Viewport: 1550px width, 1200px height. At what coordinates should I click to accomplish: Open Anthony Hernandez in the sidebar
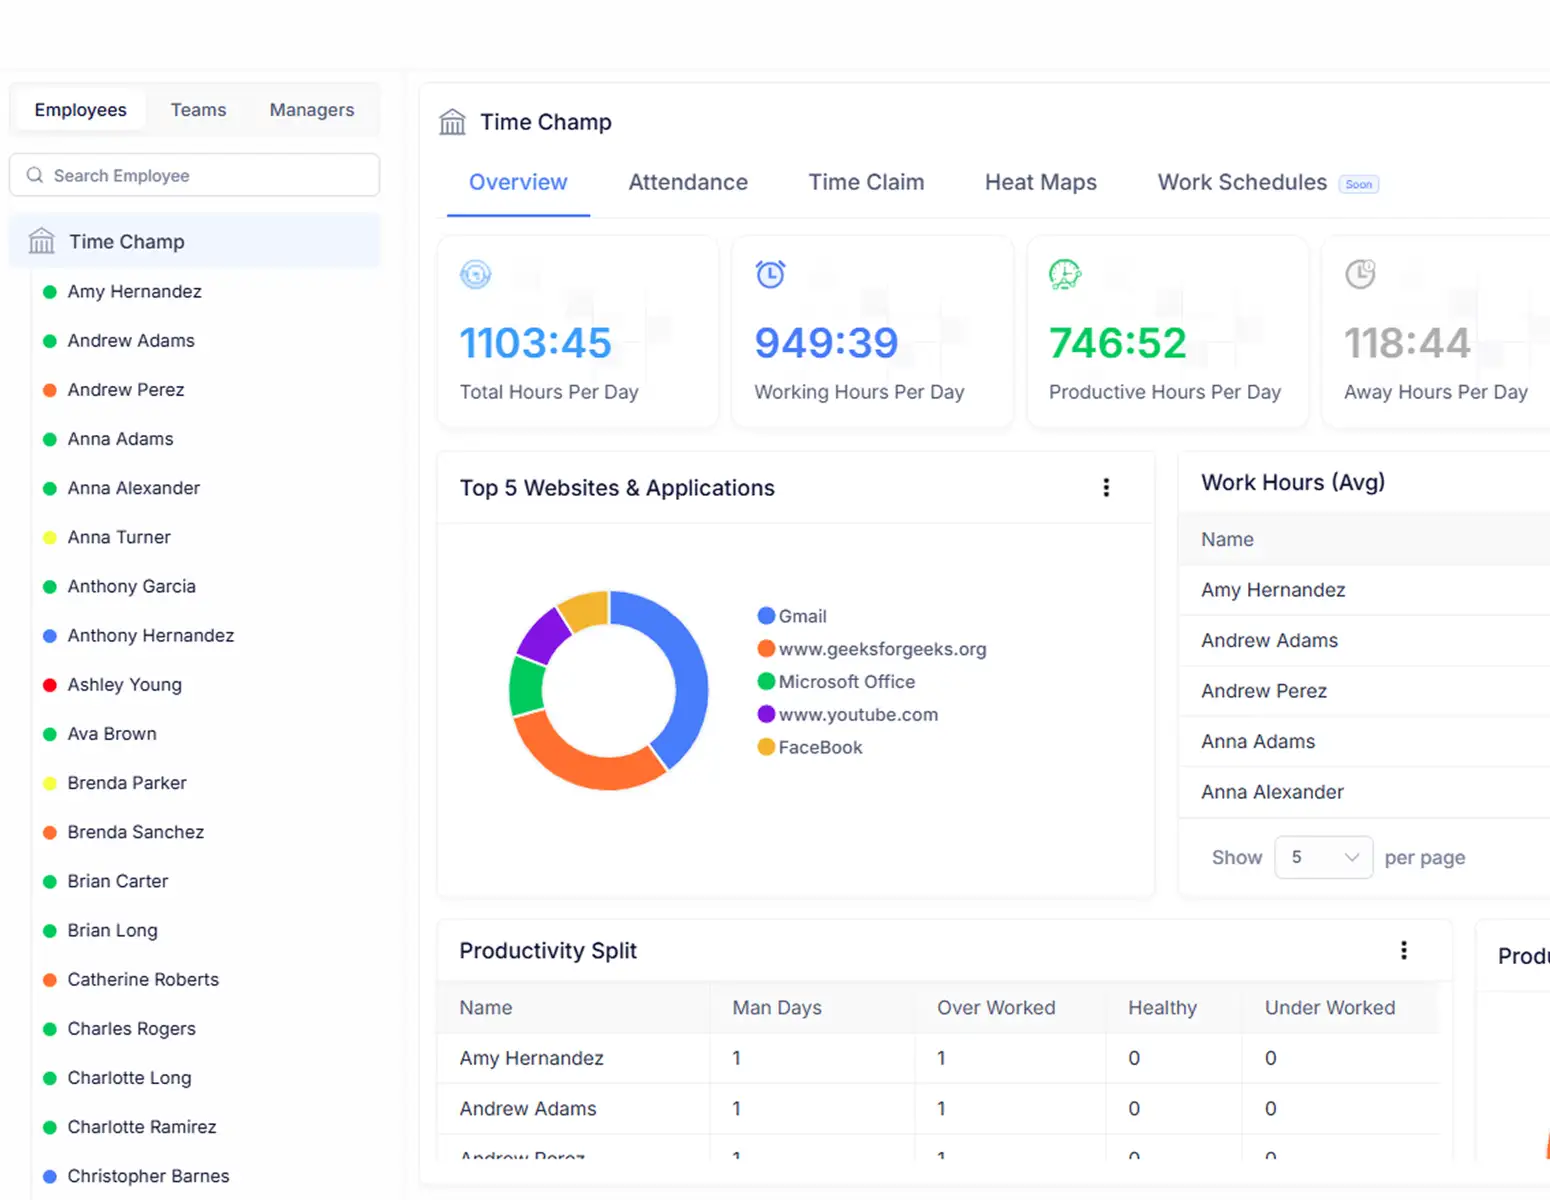(150, 636)
